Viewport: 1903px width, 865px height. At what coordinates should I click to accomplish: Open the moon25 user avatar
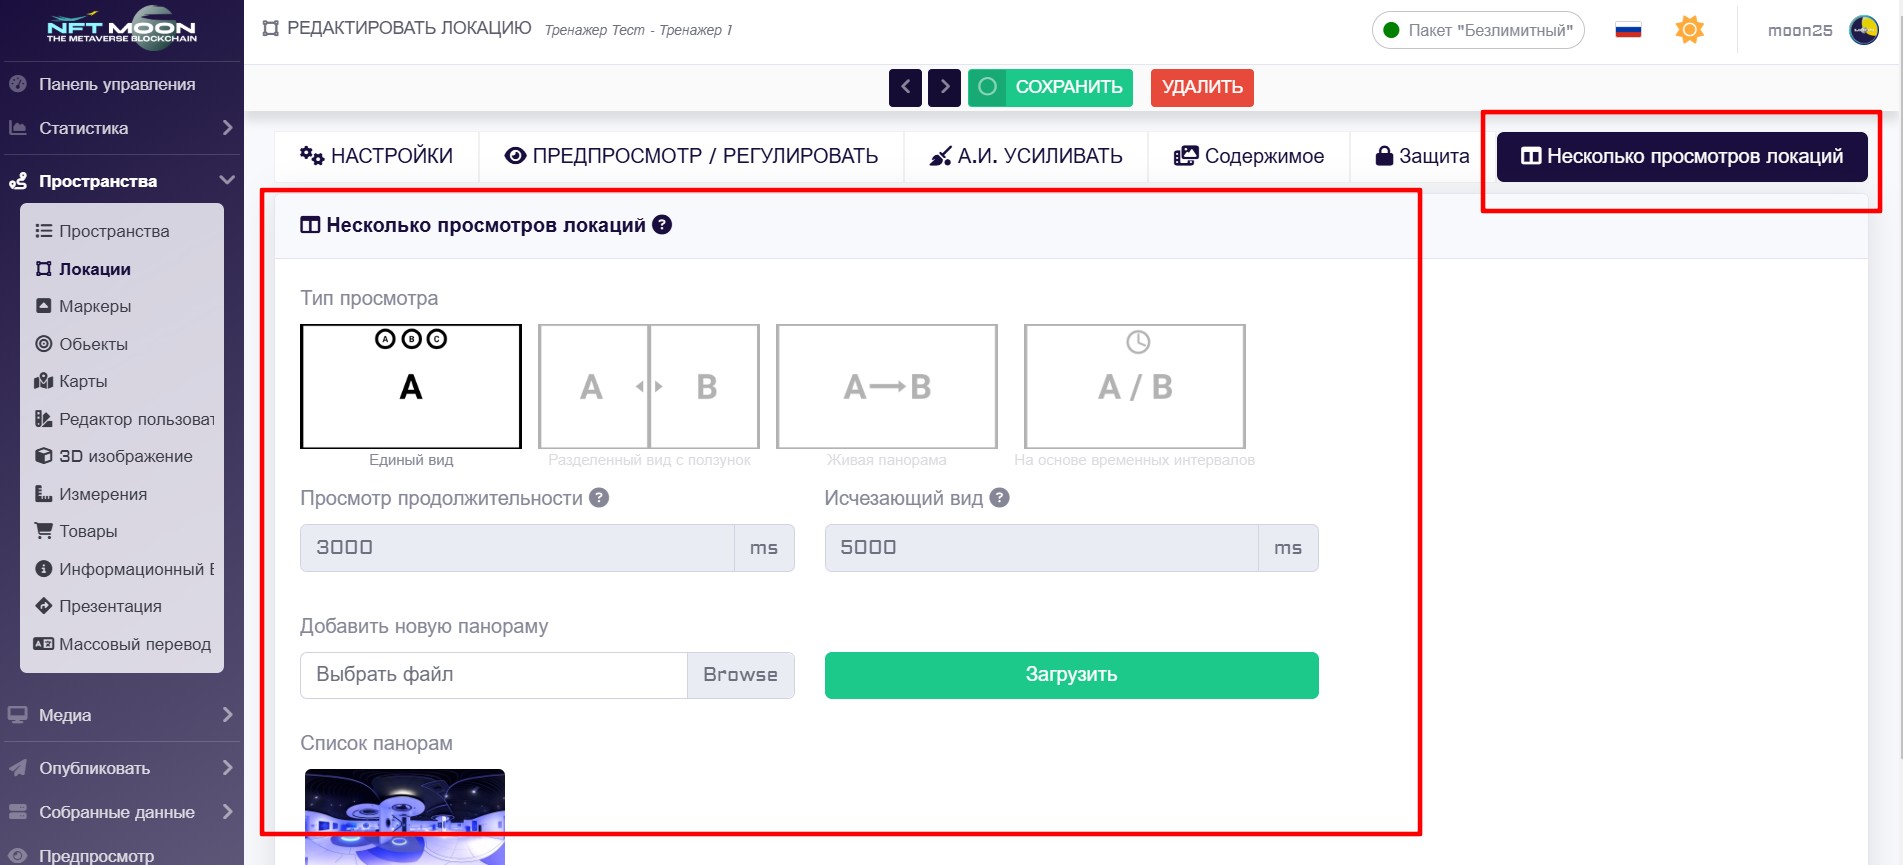click(1864, 30)
